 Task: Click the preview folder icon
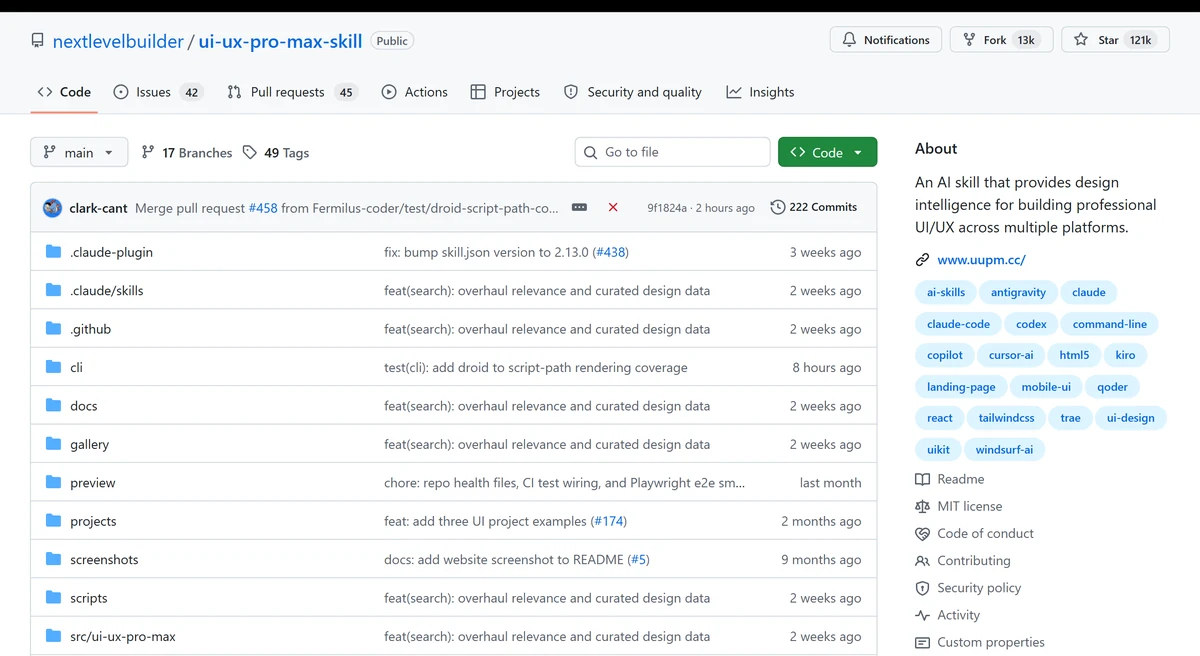pyautogui.click(x=54, y=482)
